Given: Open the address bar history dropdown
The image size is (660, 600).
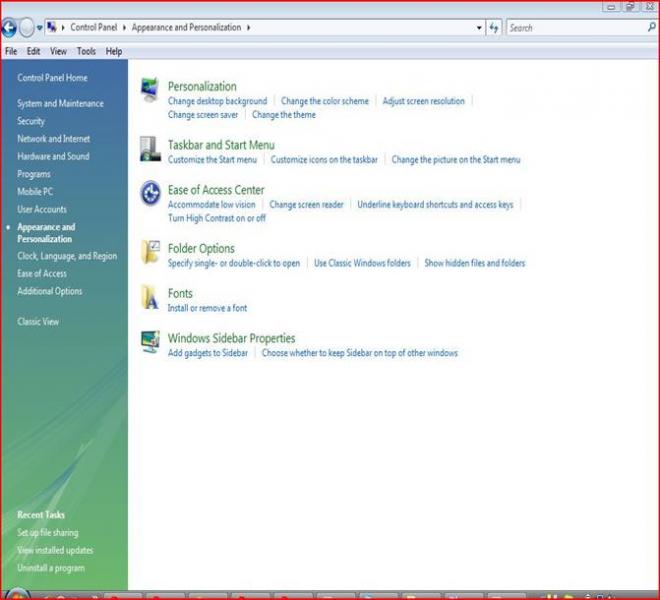Looking at the screenshot, I should coord(479,28).
